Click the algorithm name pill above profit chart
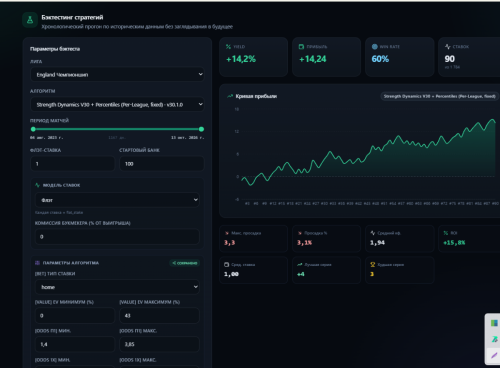This screenshot has height=368, width=500. 440,96
